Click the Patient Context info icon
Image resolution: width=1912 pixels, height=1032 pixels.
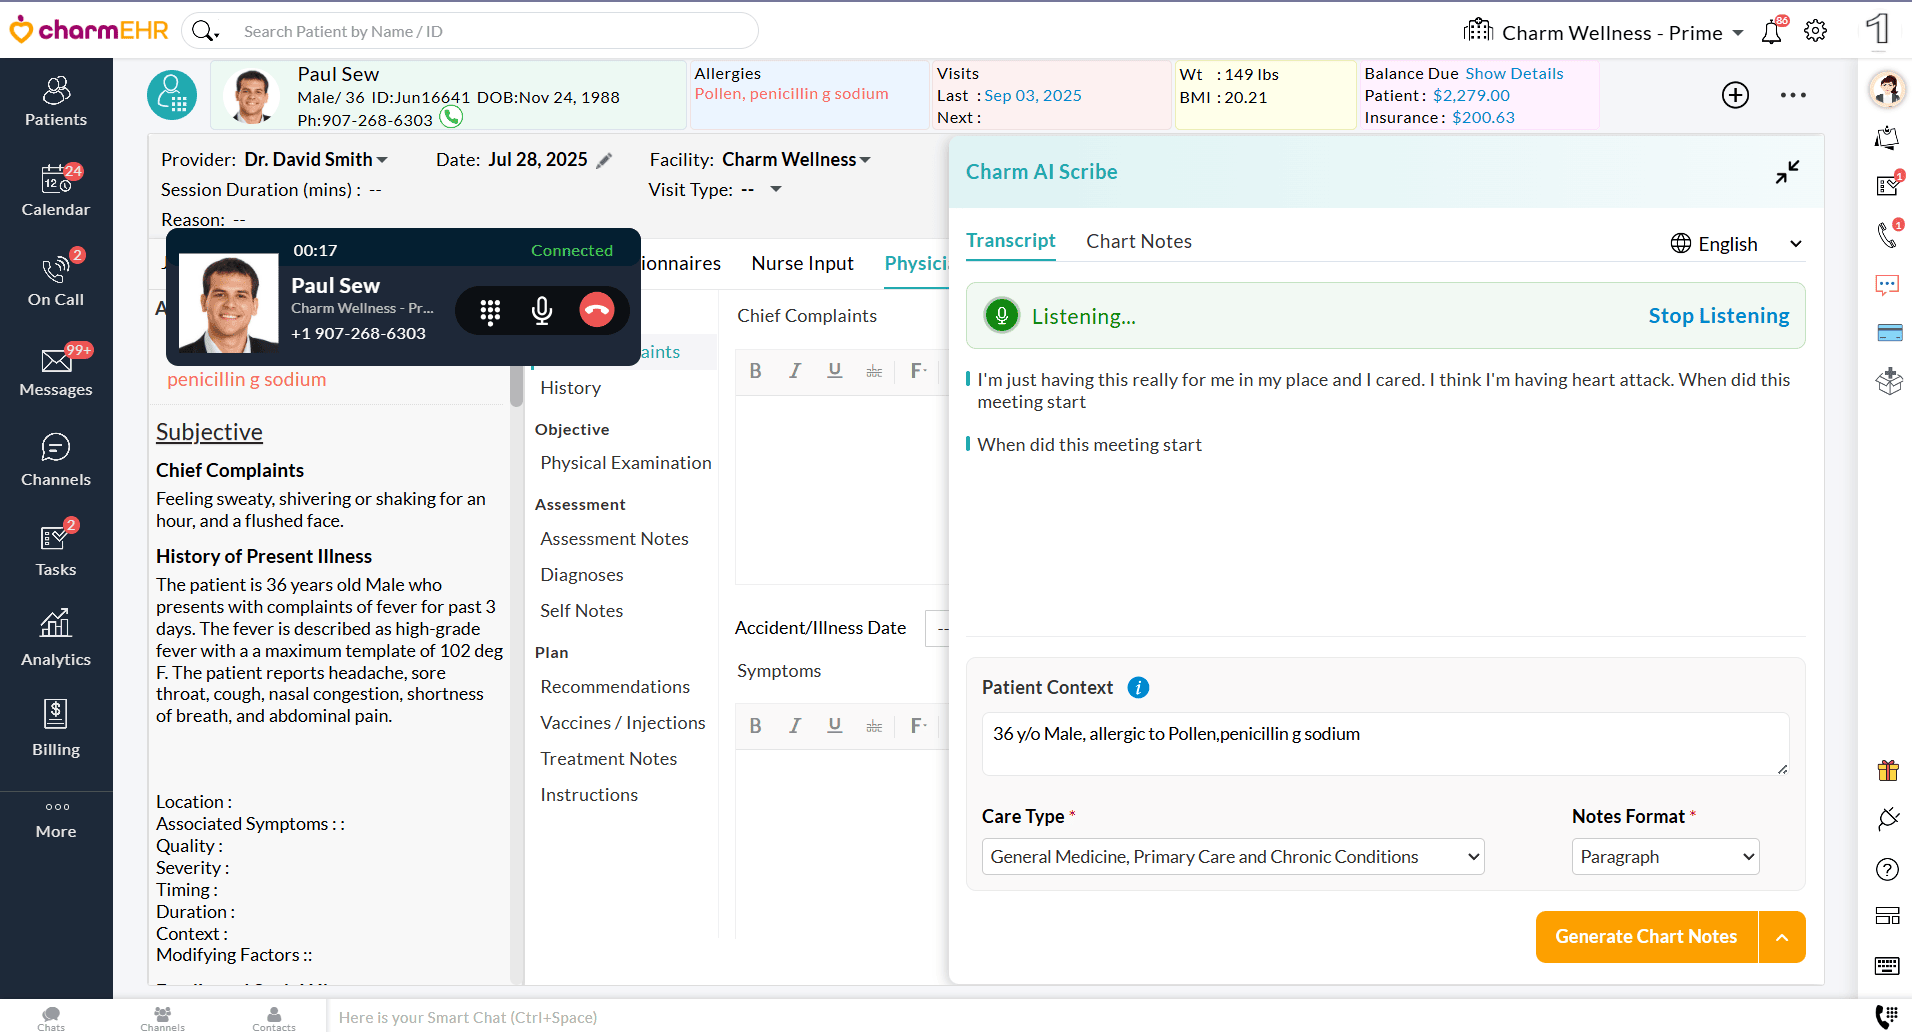click(1138, 688)
